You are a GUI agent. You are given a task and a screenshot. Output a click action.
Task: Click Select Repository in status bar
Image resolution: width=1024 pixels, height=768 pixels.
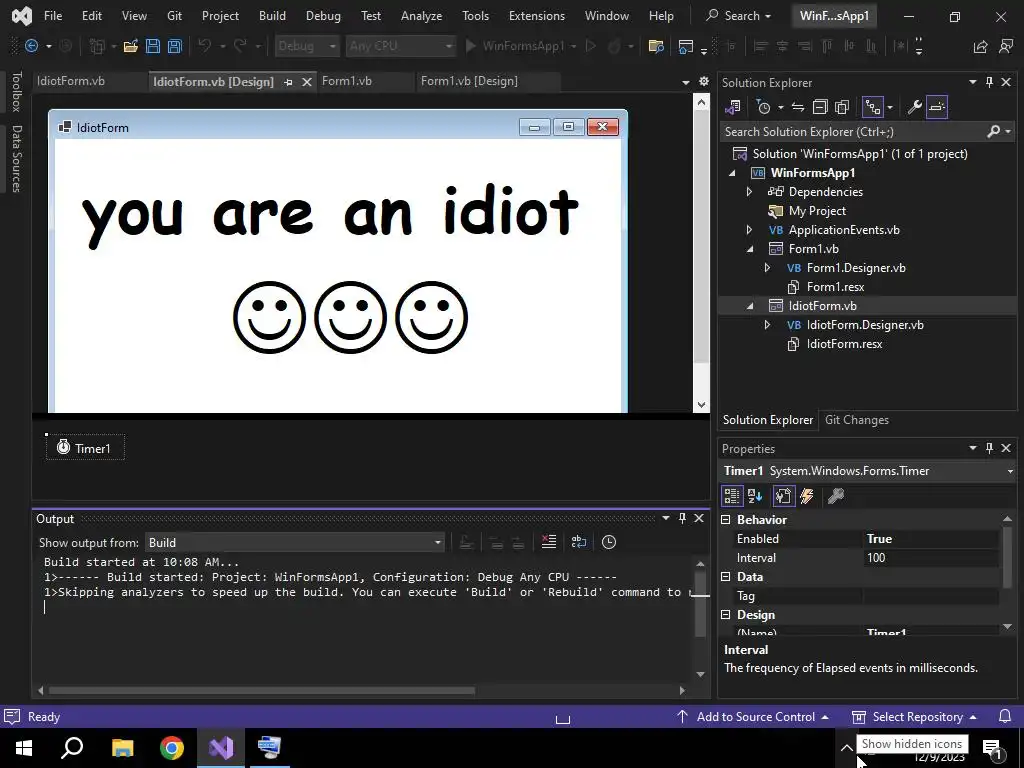point(914,716)
